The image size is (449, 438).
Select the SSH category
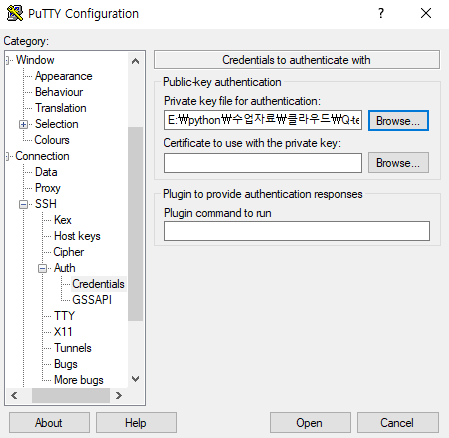pyautogui.click(x=46, y=204)
